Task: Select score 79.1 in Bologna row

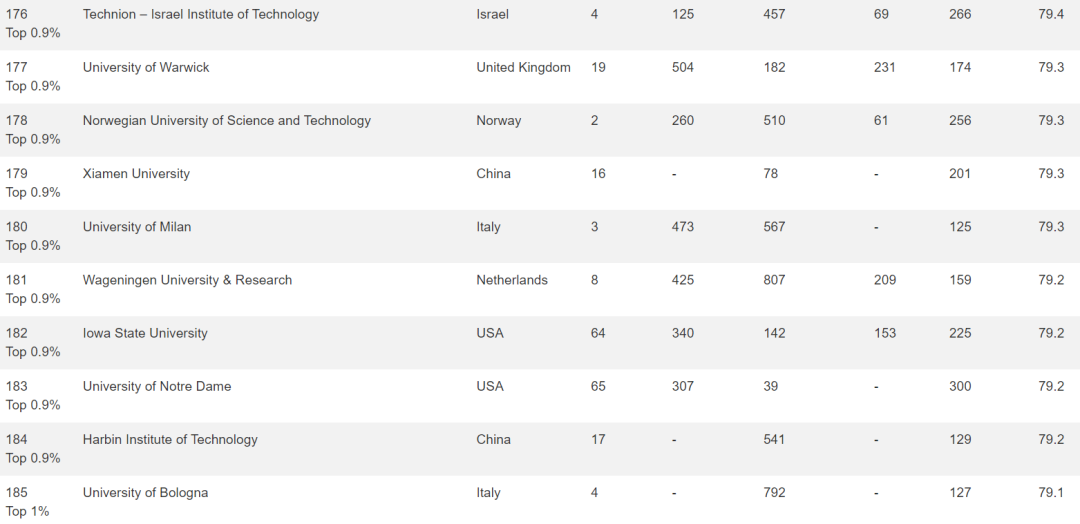Action: pyautogui.click(x=1051, y=492)
